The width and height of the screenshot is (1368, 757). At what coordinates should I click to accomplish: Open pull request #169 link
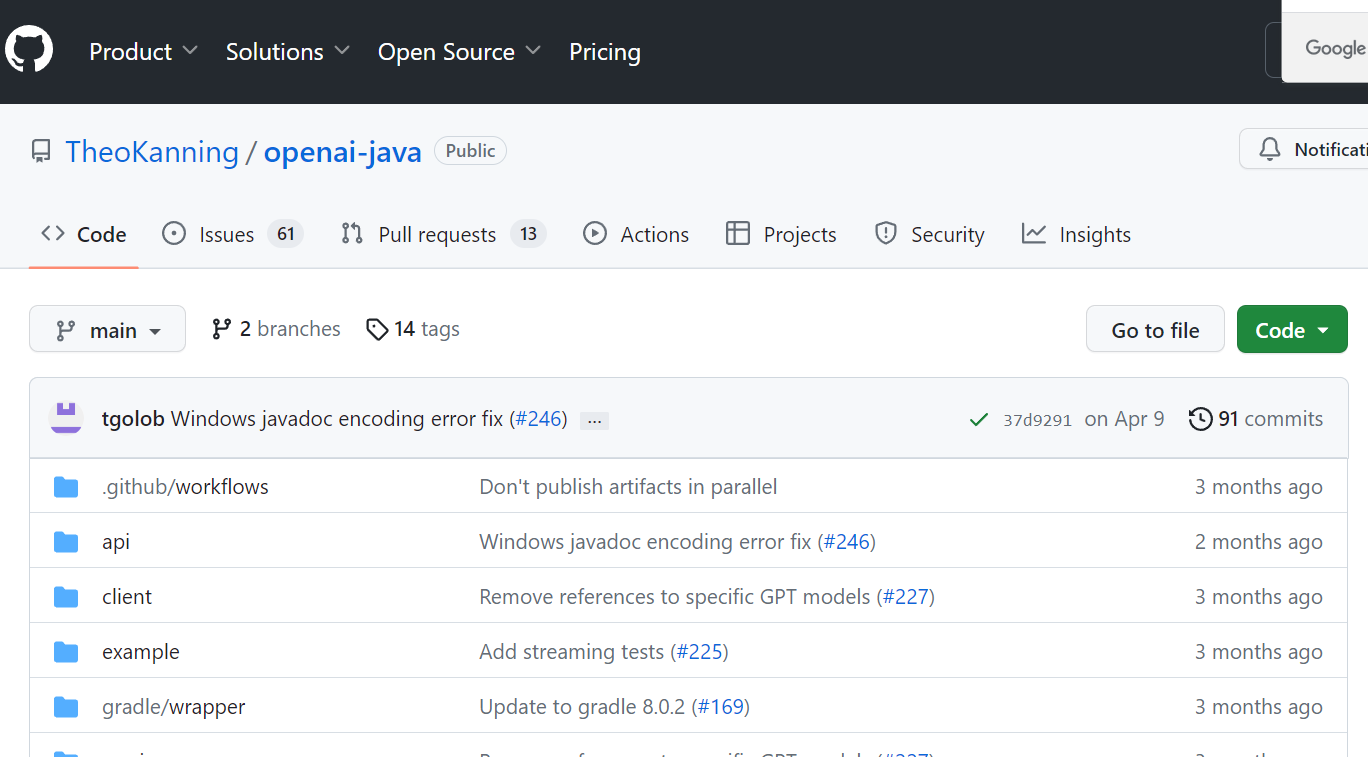click(721, 707)
